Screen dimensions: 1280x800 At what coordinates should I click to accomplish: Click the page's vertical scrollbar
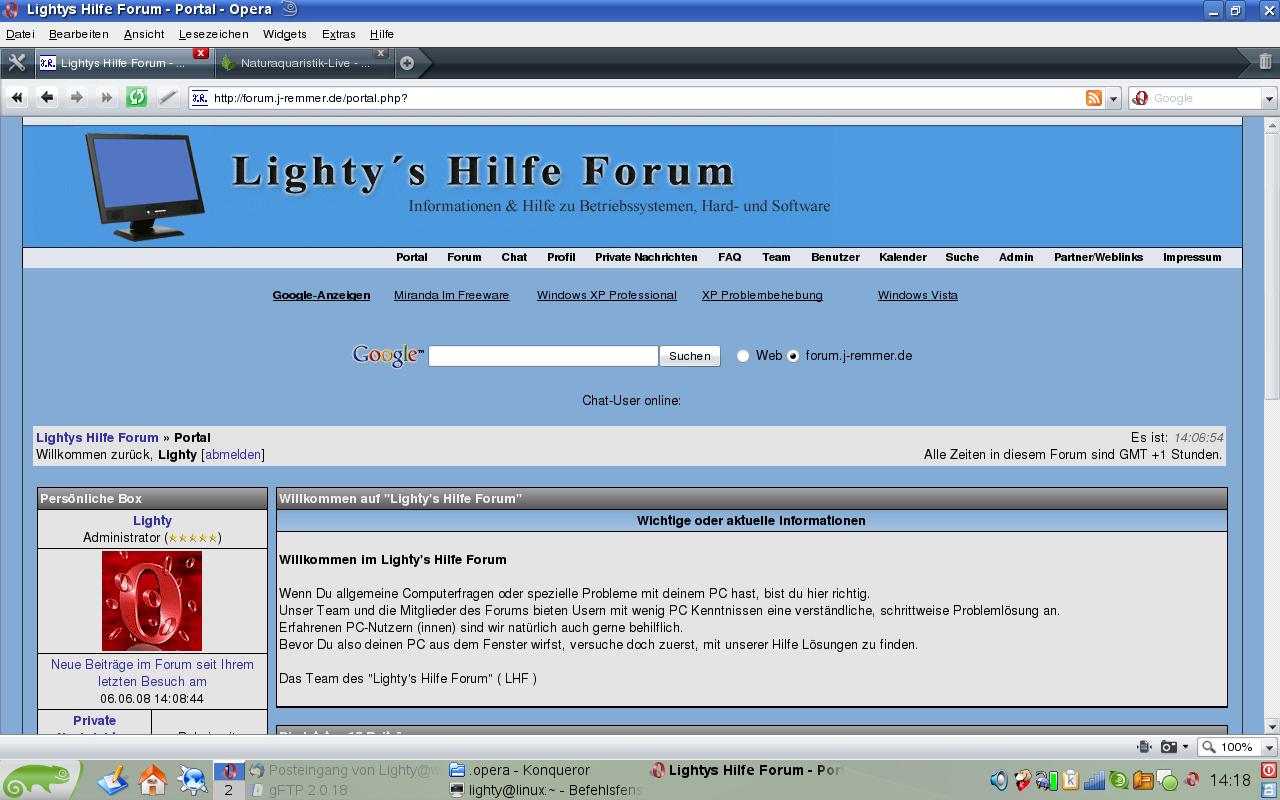(1272, 425)
